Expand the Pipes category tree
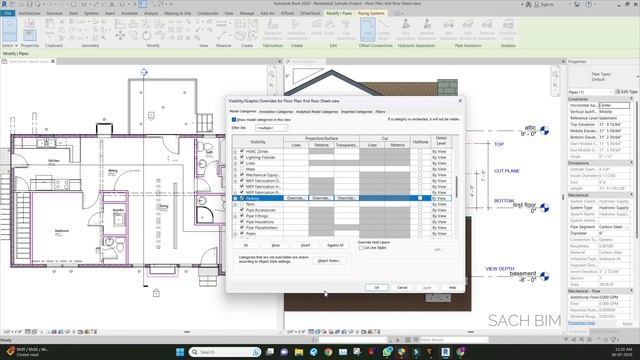 (x=235, y=233)
